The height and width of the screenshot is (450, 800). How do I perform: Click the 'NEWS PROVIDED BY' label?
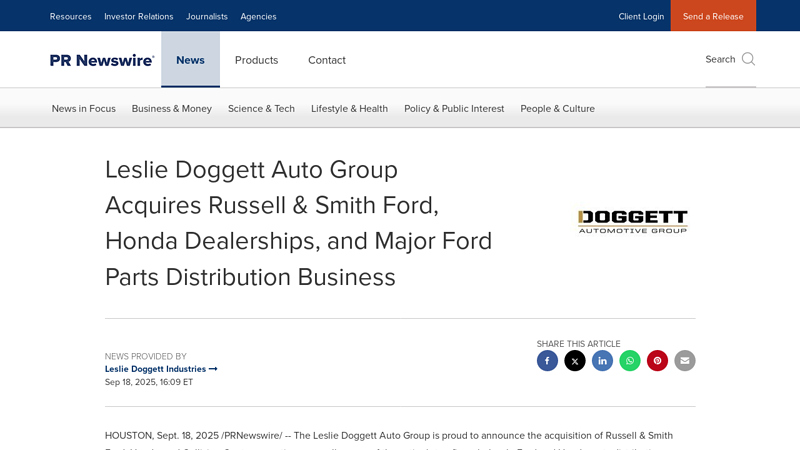(146, 356)
